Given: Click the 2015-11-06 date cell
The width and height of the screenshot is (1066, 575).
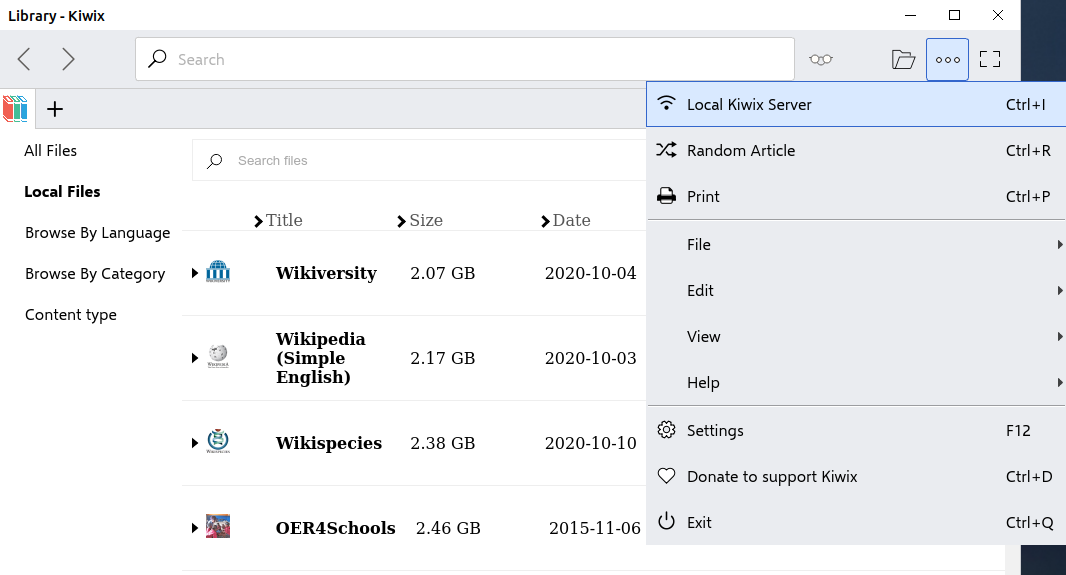Looking at the screenshot, I should coord(595,528).
